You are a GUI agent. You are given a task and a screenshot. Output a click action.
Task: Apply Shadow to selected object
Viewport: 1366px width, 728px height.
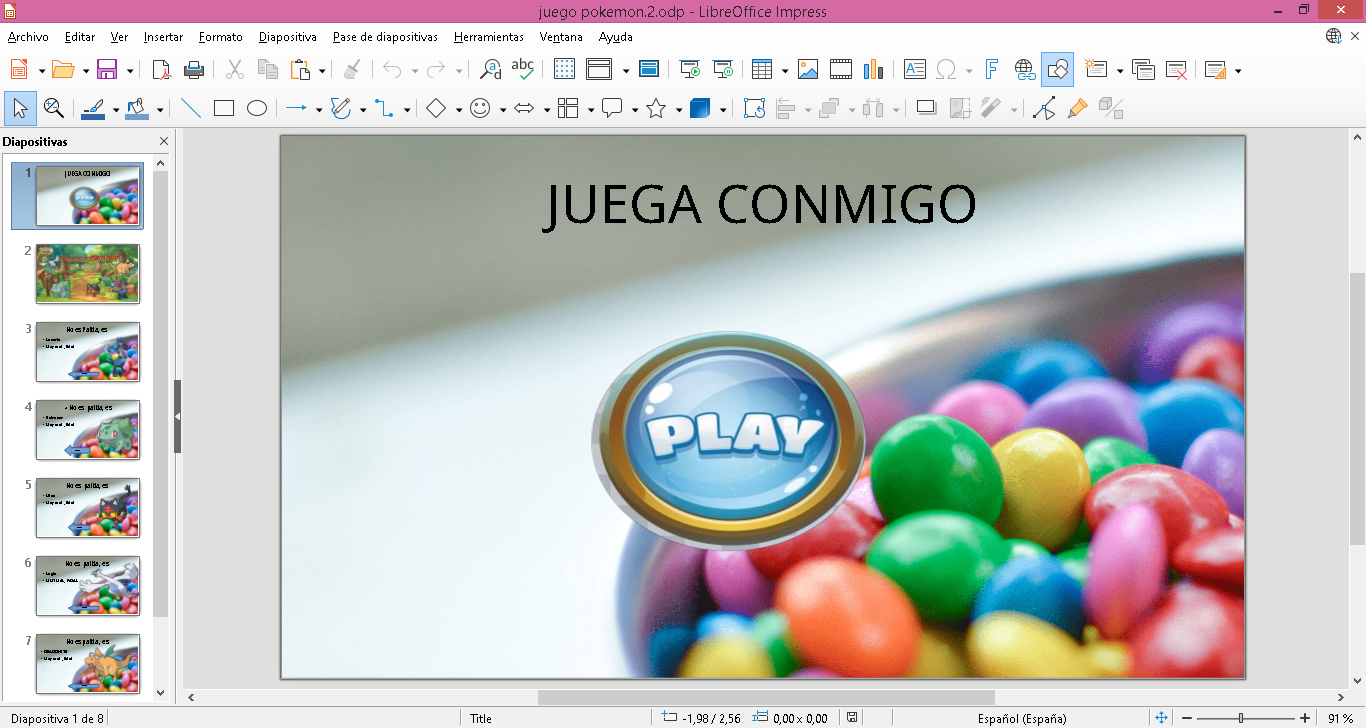click(x=927, y=108)
